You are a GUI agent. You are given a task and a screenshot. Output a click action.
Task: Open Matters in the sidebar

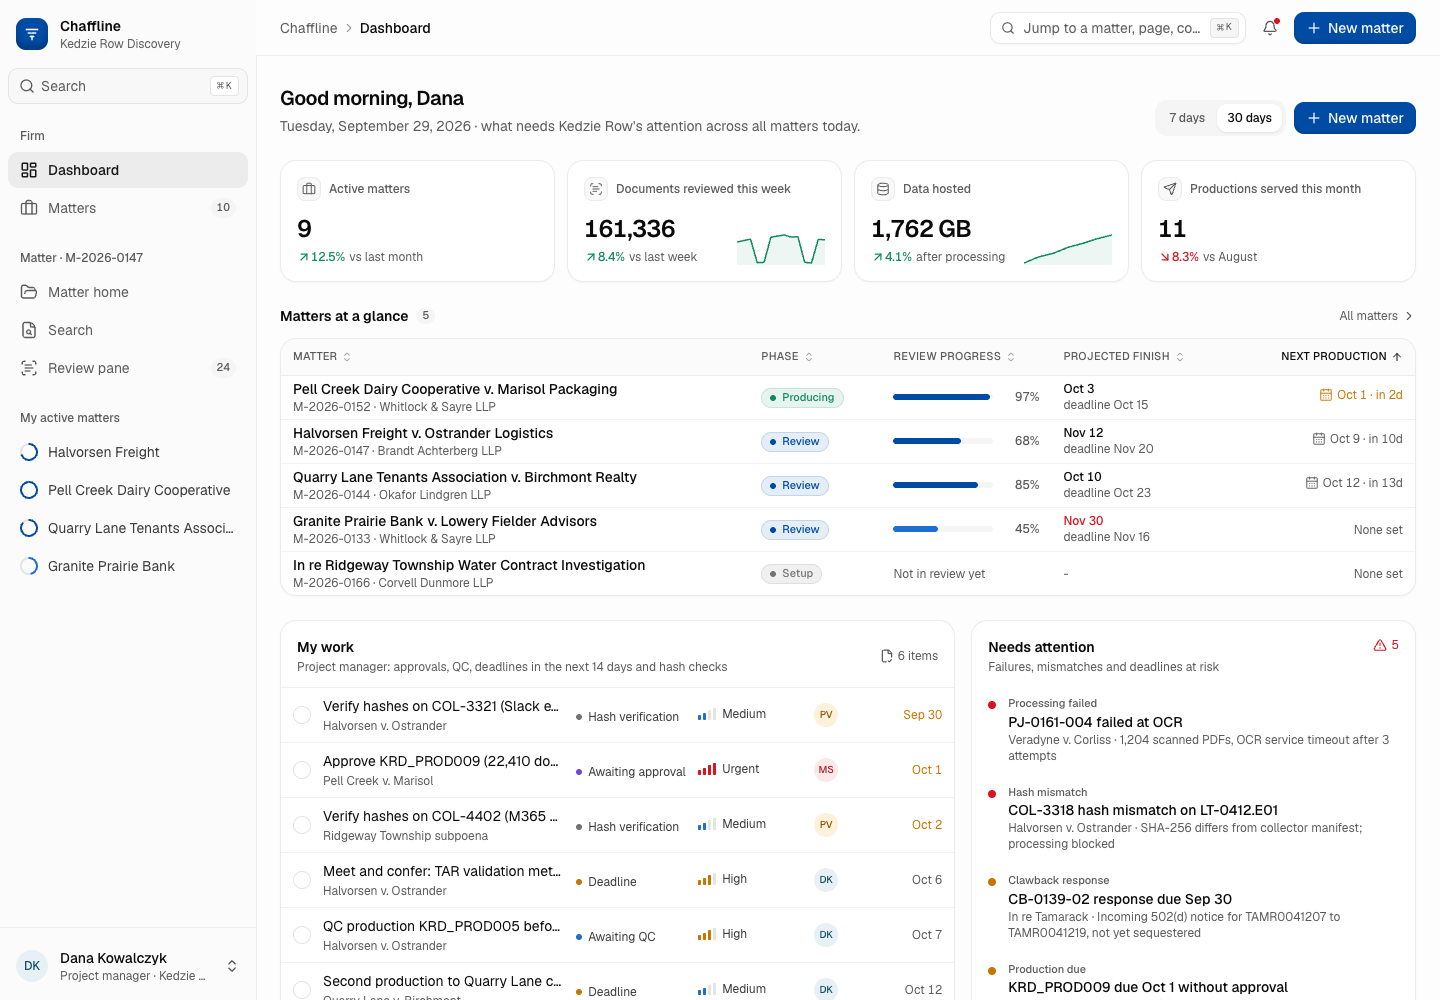(x=128, y=208)
